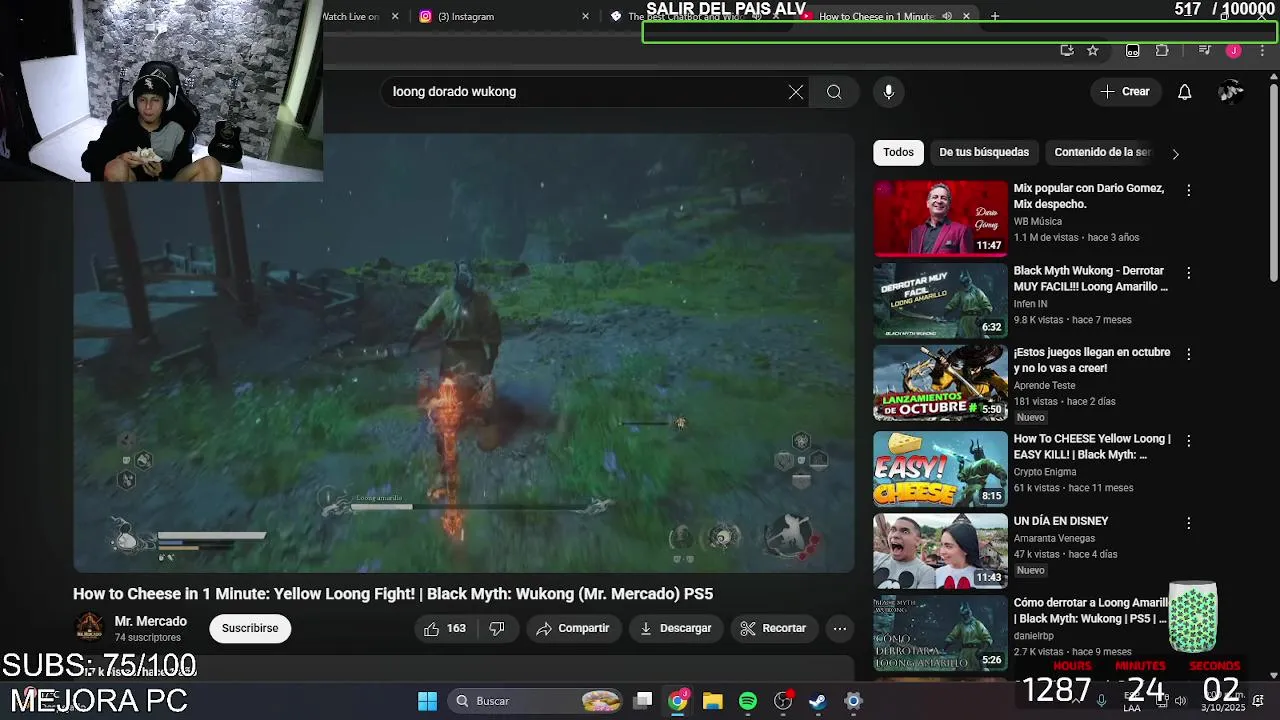Click the Suscribirse button
Image resolution: width=1280 pixels, height=720 pixels.
[x=250, y=628]
